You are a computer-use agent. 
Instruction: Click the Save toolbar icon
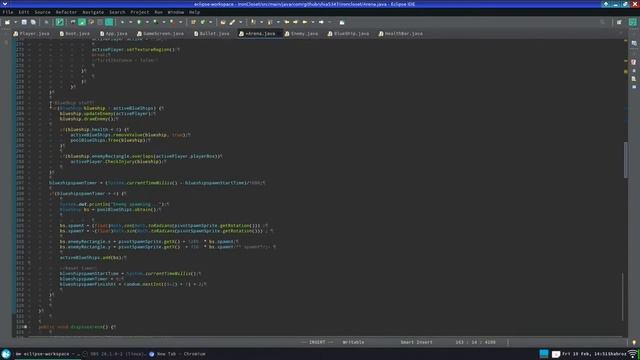tap(24, 22)
